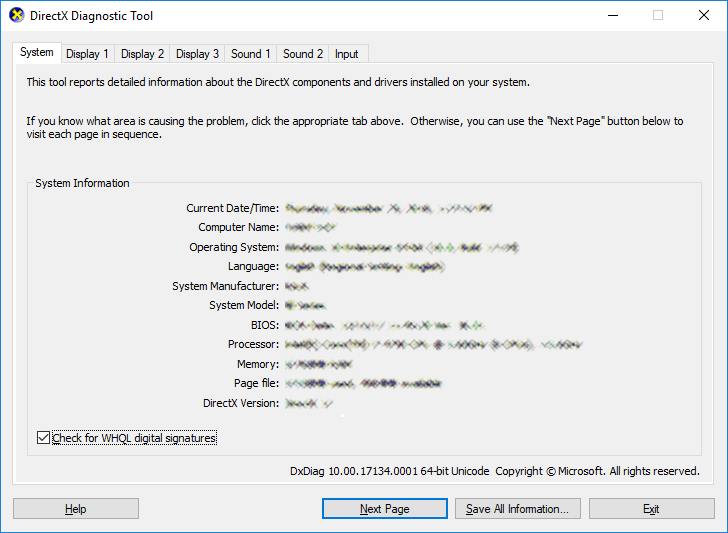Click the Exit button
The height and width of the screenshot is (533, 728).
coord(651,509)
